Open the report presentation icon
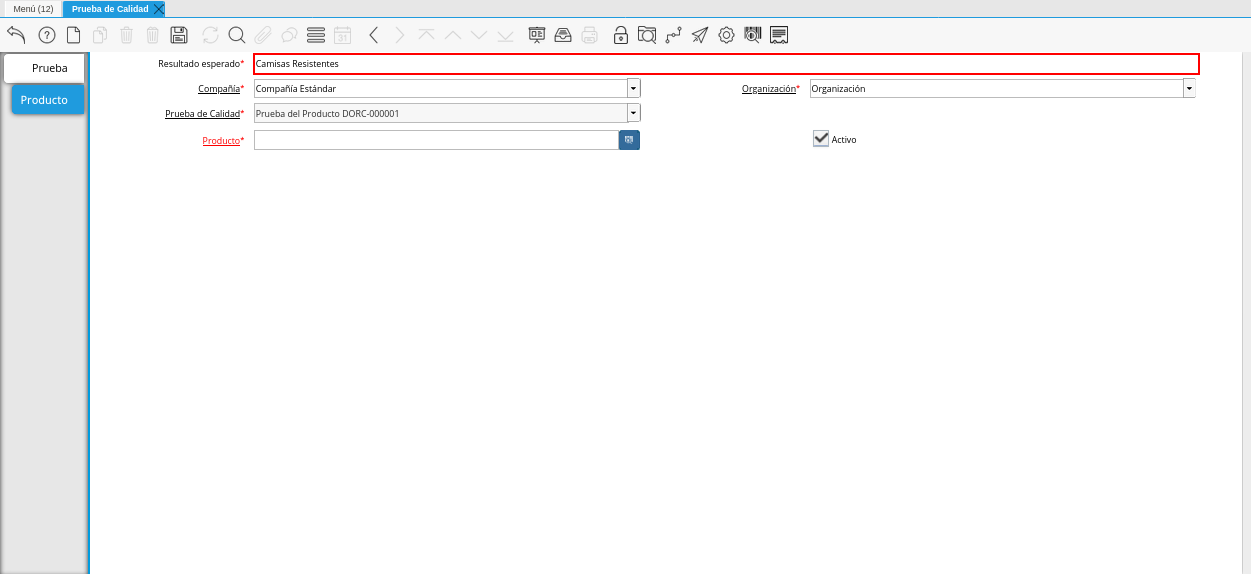This screenshot has width=1251, height=574. pyautogui.click(x=537, y=35)
